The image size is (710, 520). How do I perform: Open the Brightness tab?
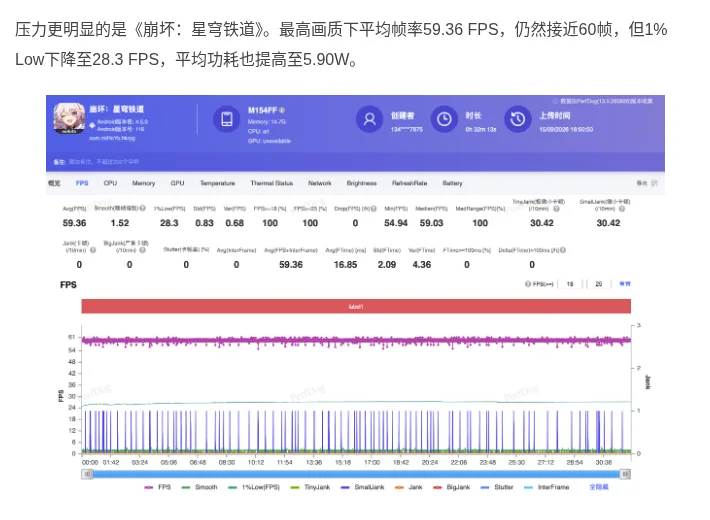click(x=361, y=183)
